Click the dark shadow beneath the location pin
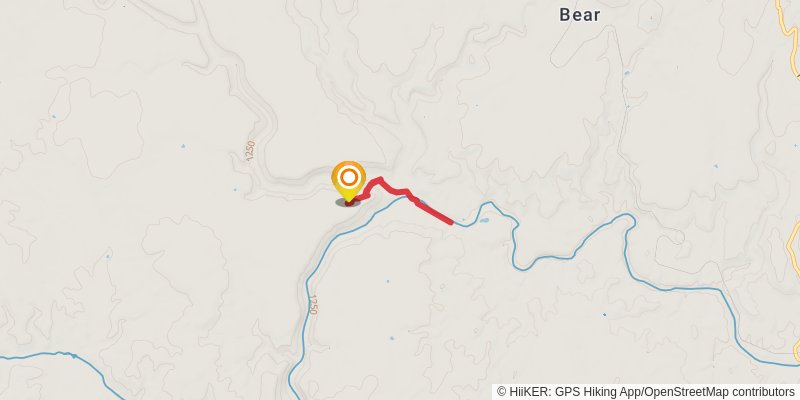Screen dimensions: 800x400 348,202
